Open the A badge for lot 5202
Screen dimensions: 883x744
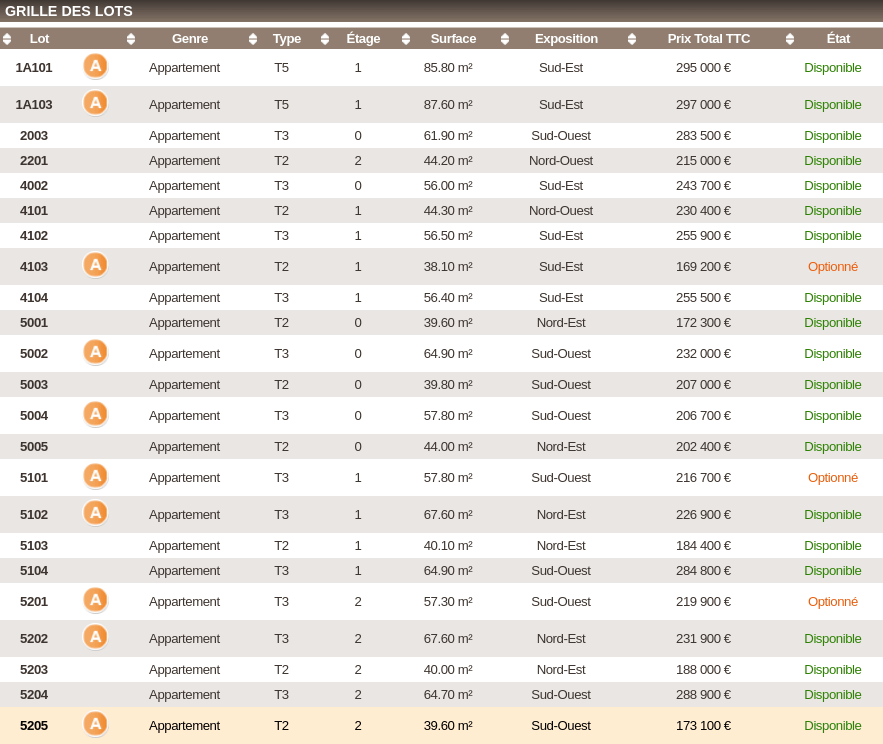point(95,637)
